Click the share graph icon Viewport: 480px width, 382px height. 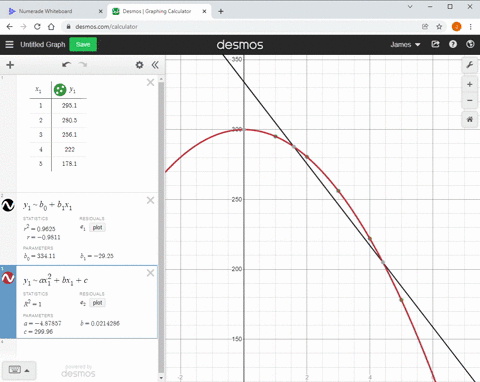click(435, 44)
